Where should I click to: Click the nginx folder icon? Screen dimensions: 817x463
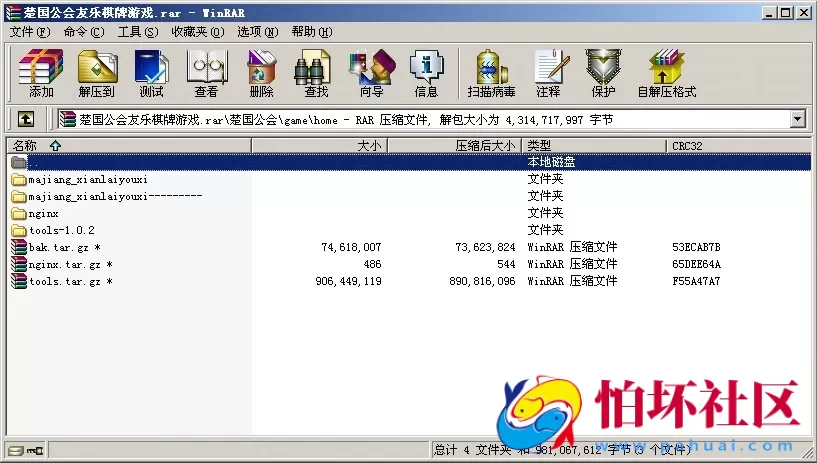(x=19, y=214)
